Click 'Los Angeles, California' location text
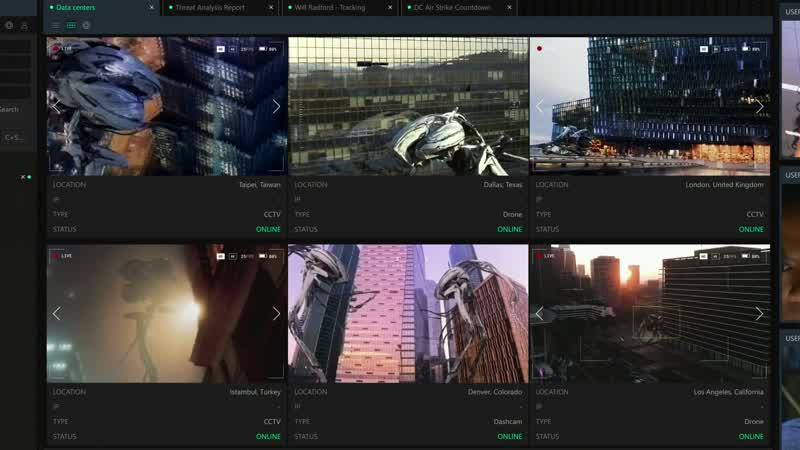 (x=729, y=392)
